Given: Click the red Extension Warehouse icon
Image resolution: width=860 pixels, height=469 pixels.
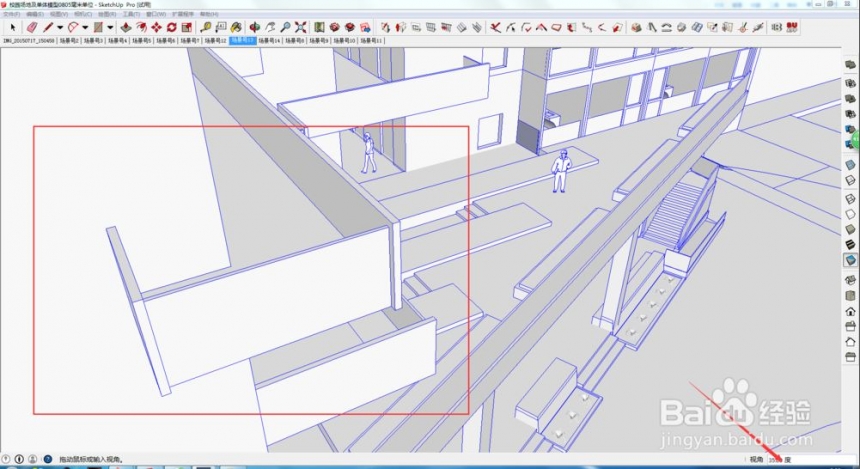Looking at the screenshot, I should click(x=350, y=27).
